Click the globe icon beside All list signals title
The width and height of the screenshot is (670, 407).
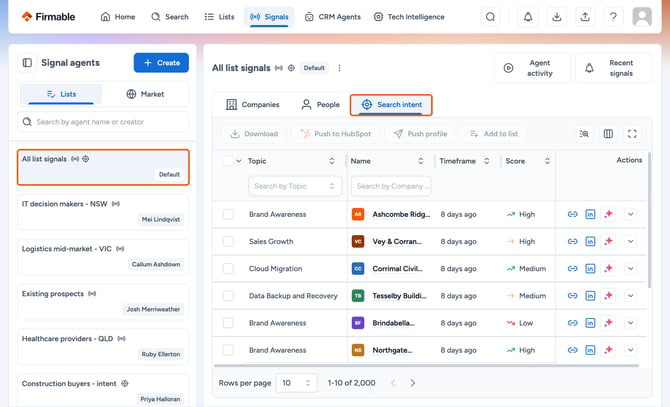coord(291,68)
